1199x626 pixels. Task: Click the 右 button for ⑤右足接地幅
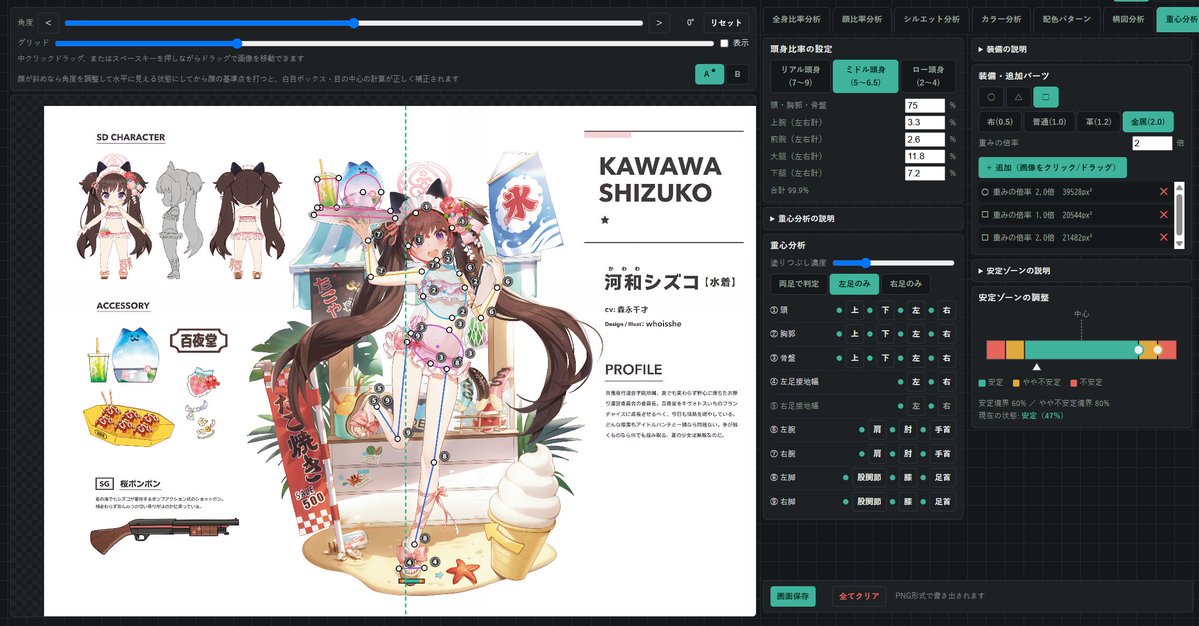(x=947, y=406)
